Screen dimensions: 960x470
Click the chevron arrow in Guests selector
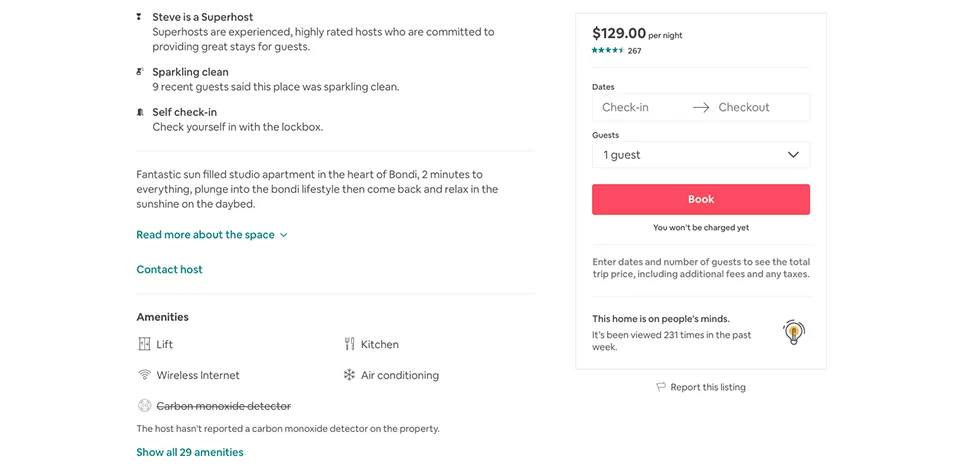(x=793, y=155)
